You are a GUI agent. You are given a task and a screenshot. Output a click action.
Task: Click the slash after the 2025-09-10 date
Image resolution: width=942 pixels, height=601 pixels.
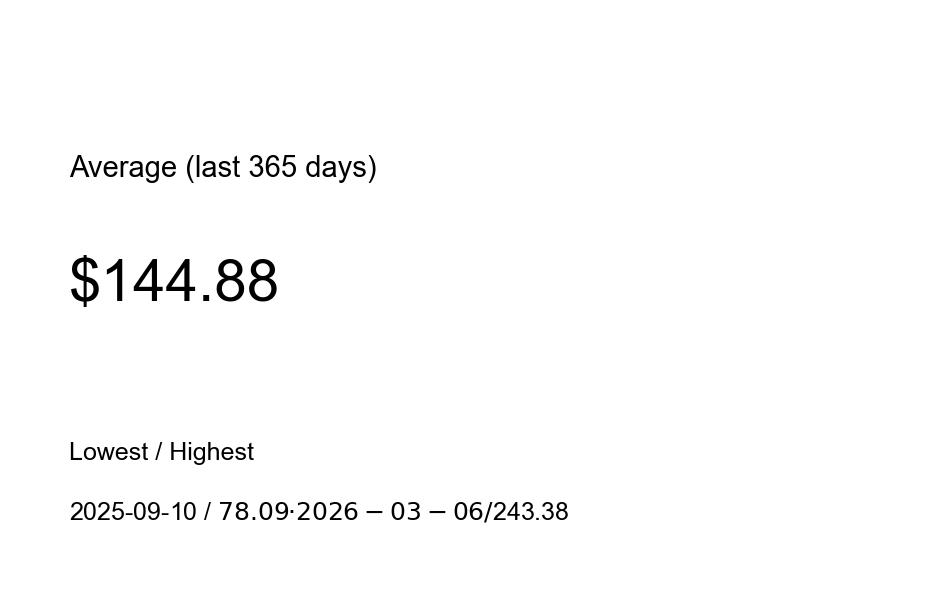click(x=207, y=512)
